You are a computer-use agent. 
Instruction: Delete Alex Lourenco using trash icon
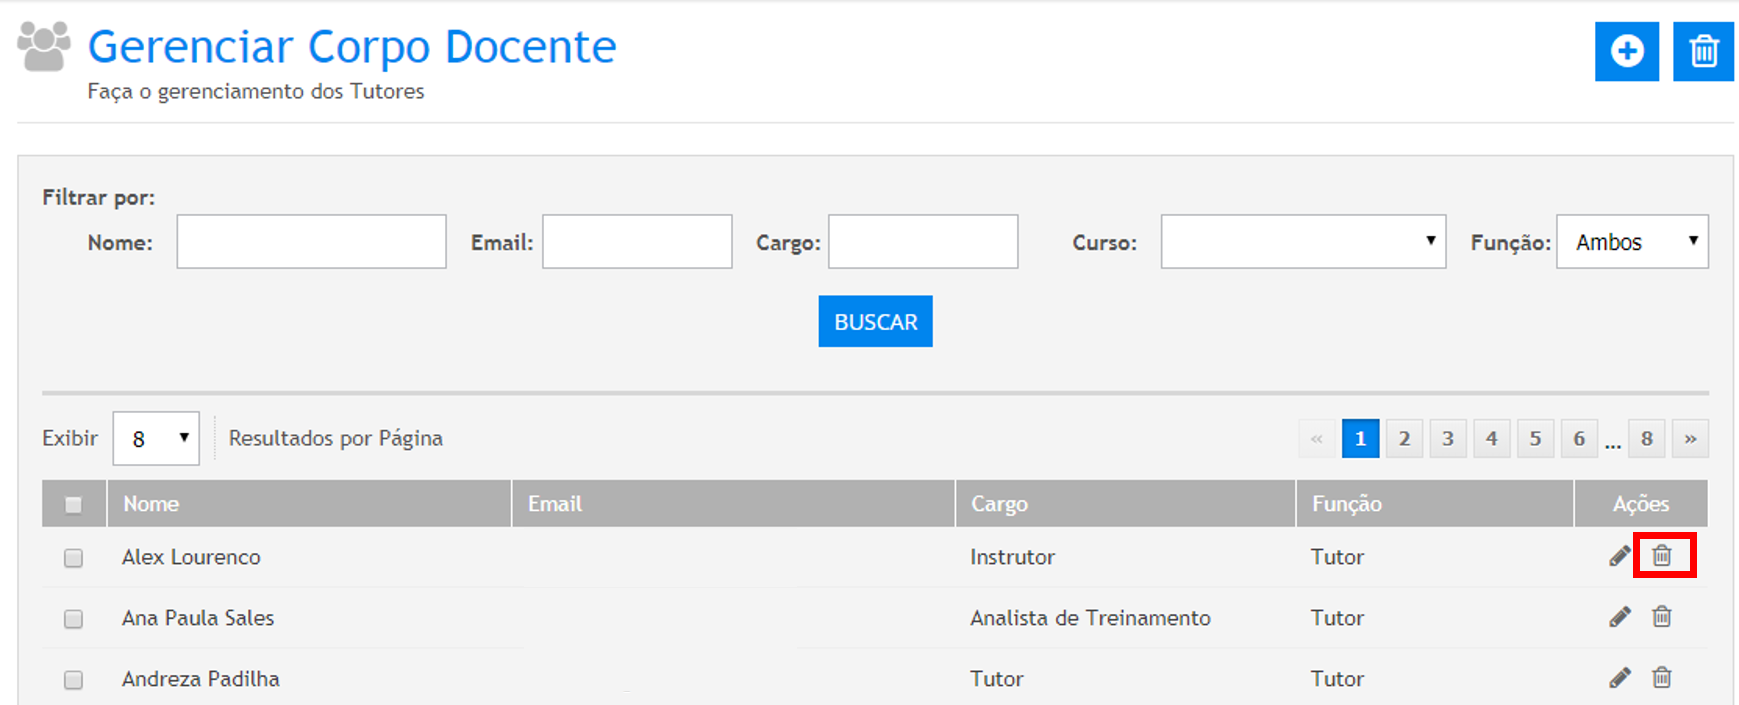pyautogui.click(x=1662, y=556)
